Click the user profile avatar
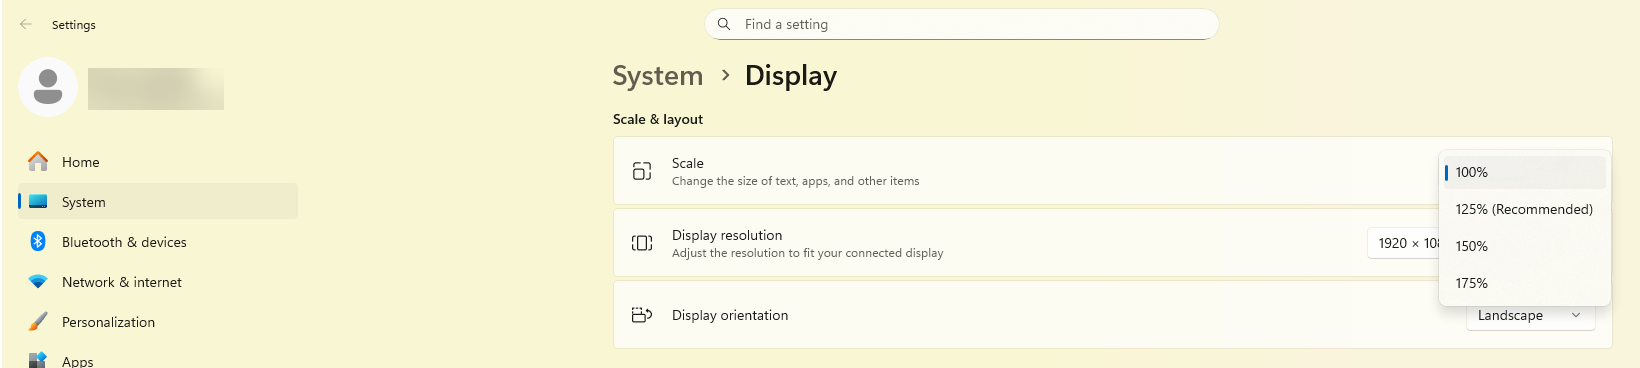 click(48, 87)
